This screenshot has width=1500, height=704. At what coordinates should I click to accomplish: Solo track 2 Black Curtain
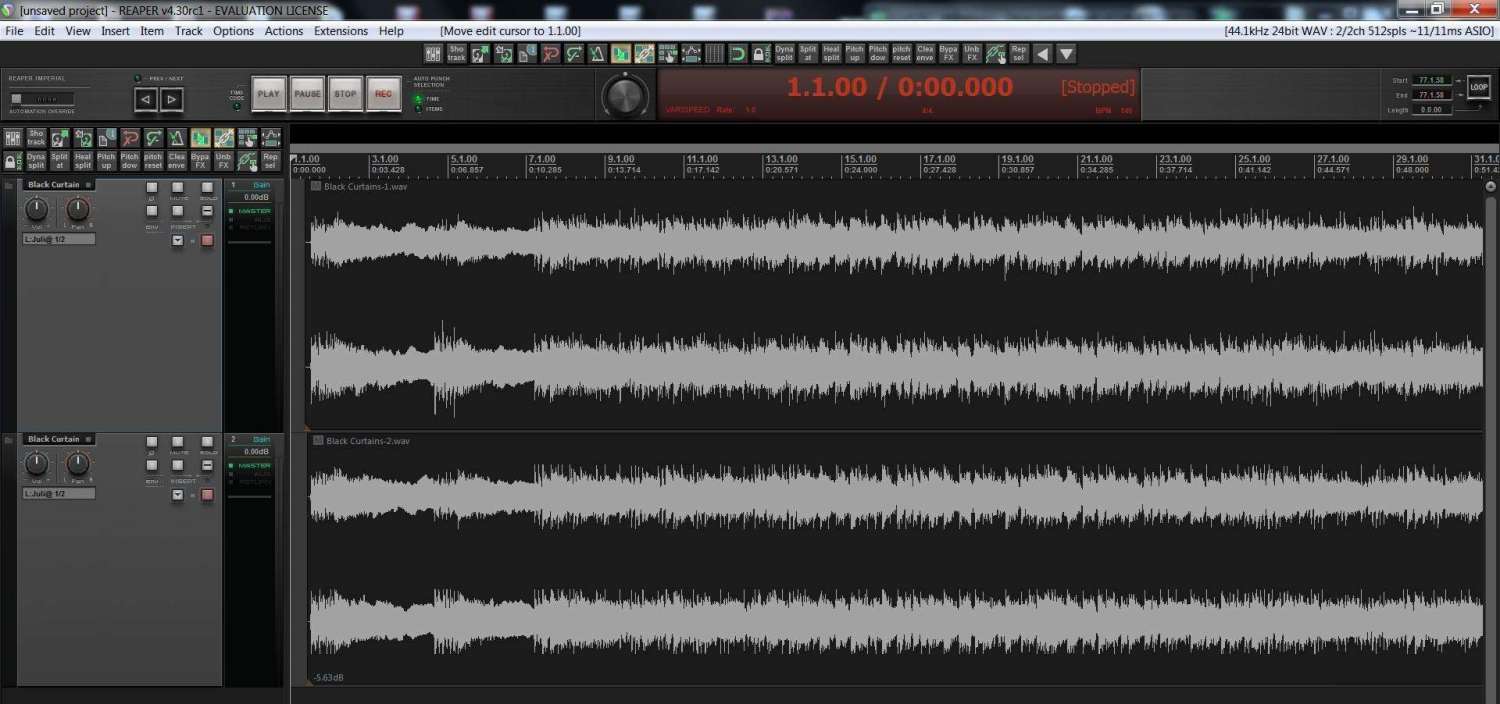[207, 441]
